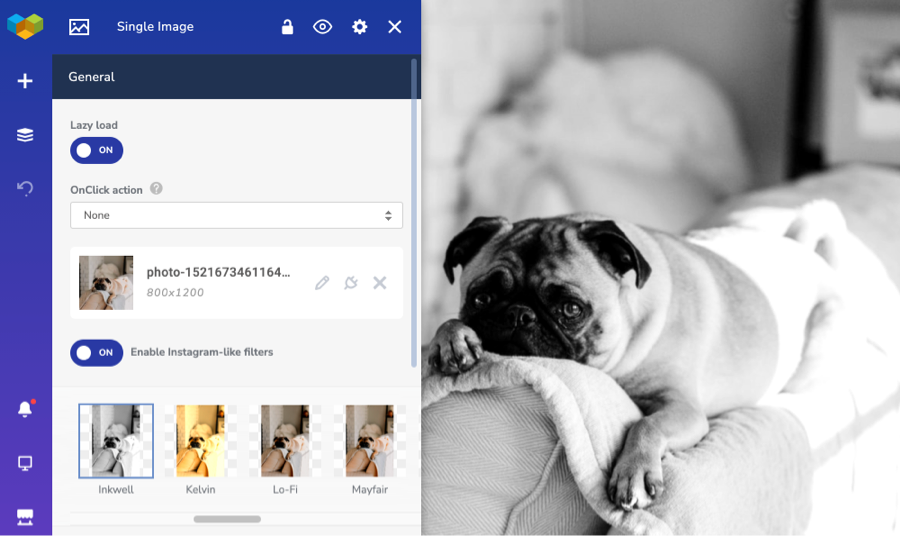Lock the Single Image element
Image resolution: width=900 pixels, height=536 pixels.
pyautogui.click(x=287, y=27)
